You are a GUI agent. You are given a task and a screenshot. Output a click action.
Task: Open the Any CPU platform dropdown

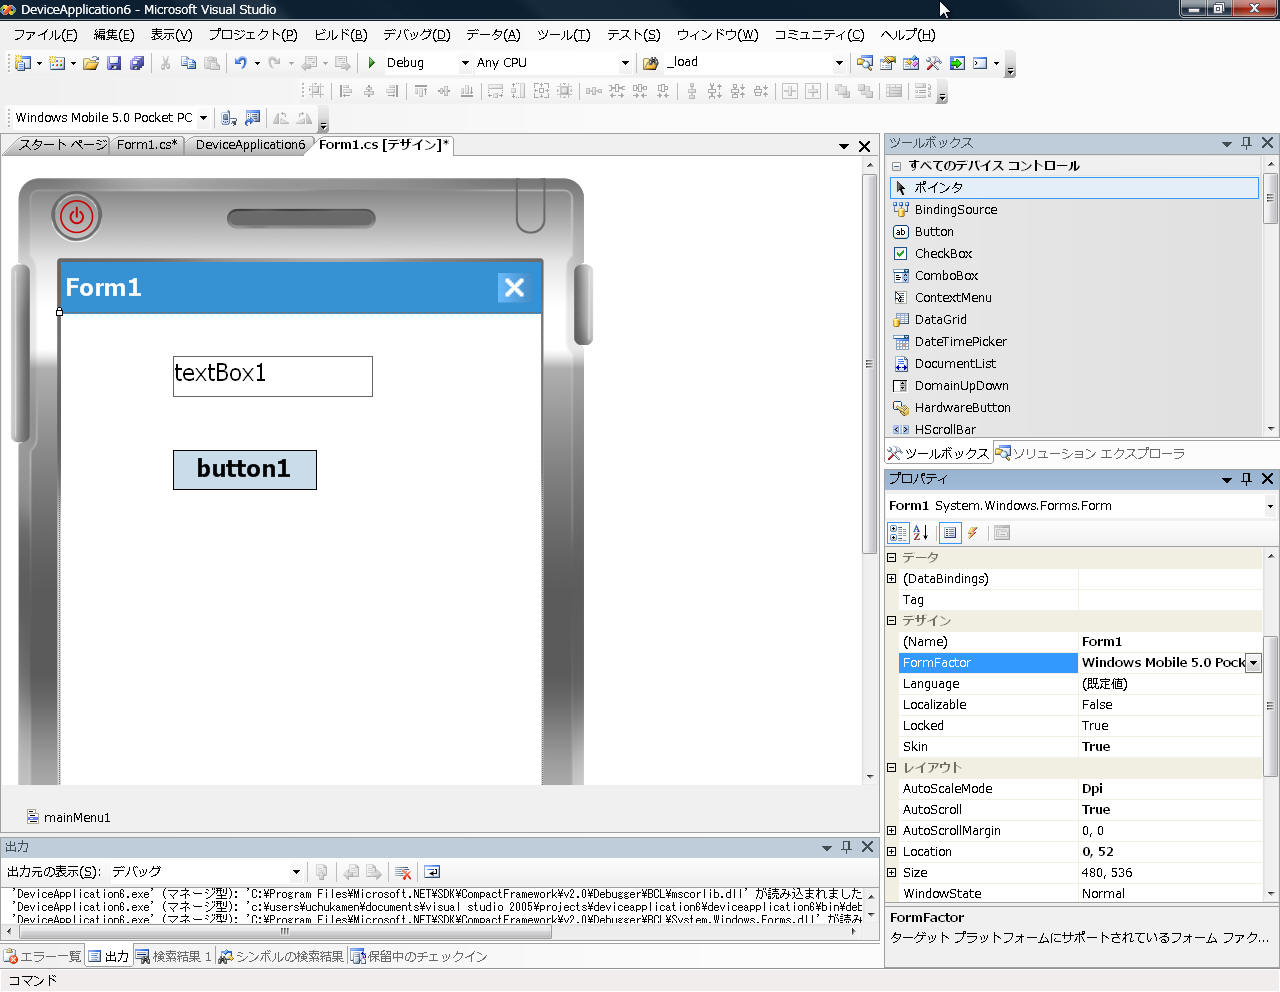click(625, 63)
